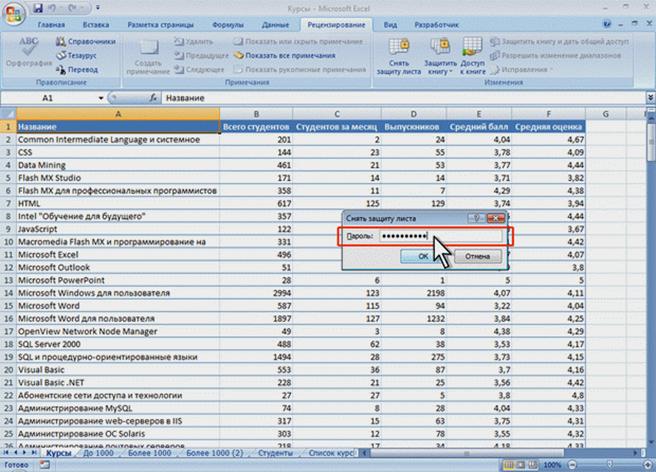Open the Формулы ribbon tab

click(228, 25)
